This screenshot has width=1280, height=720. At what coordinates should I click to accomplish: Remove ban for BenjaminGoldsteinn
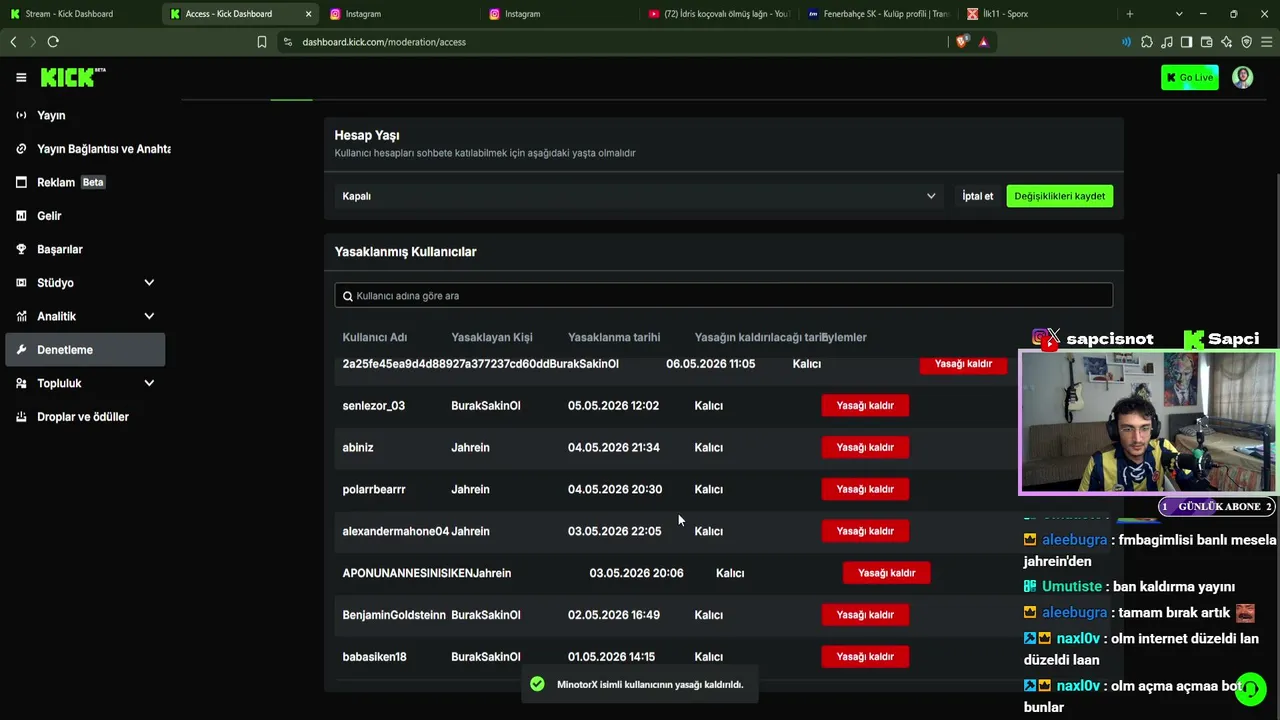point(865,615)
